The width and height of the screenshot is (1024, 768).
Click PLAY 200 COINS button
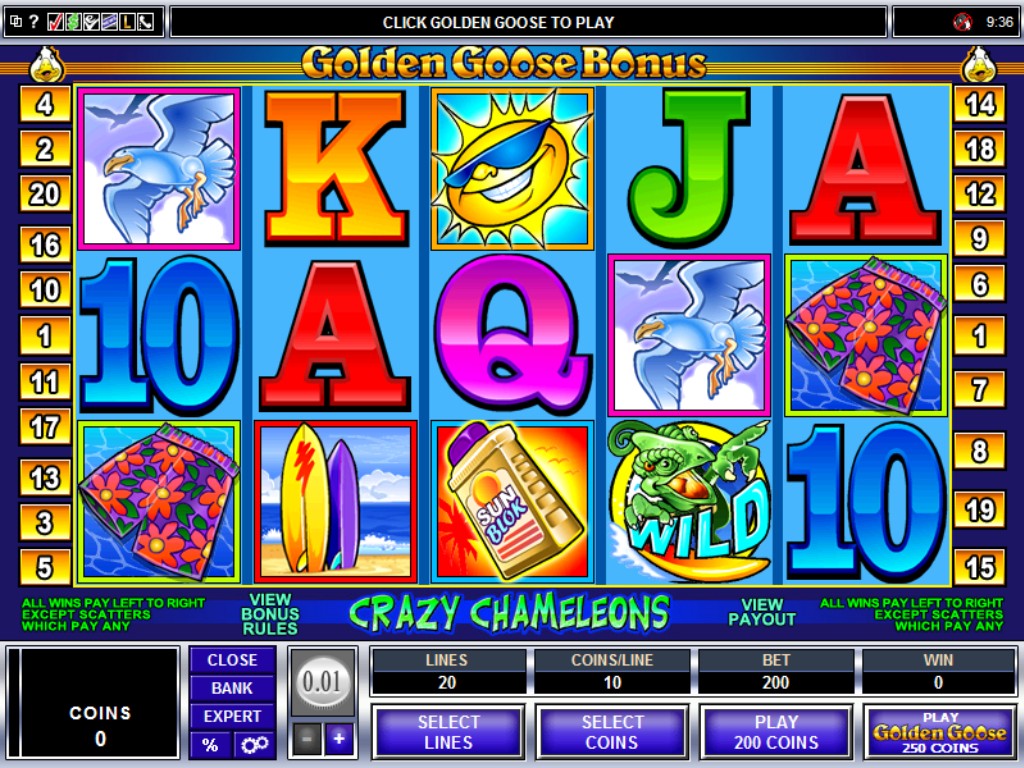tap(776, 732)
